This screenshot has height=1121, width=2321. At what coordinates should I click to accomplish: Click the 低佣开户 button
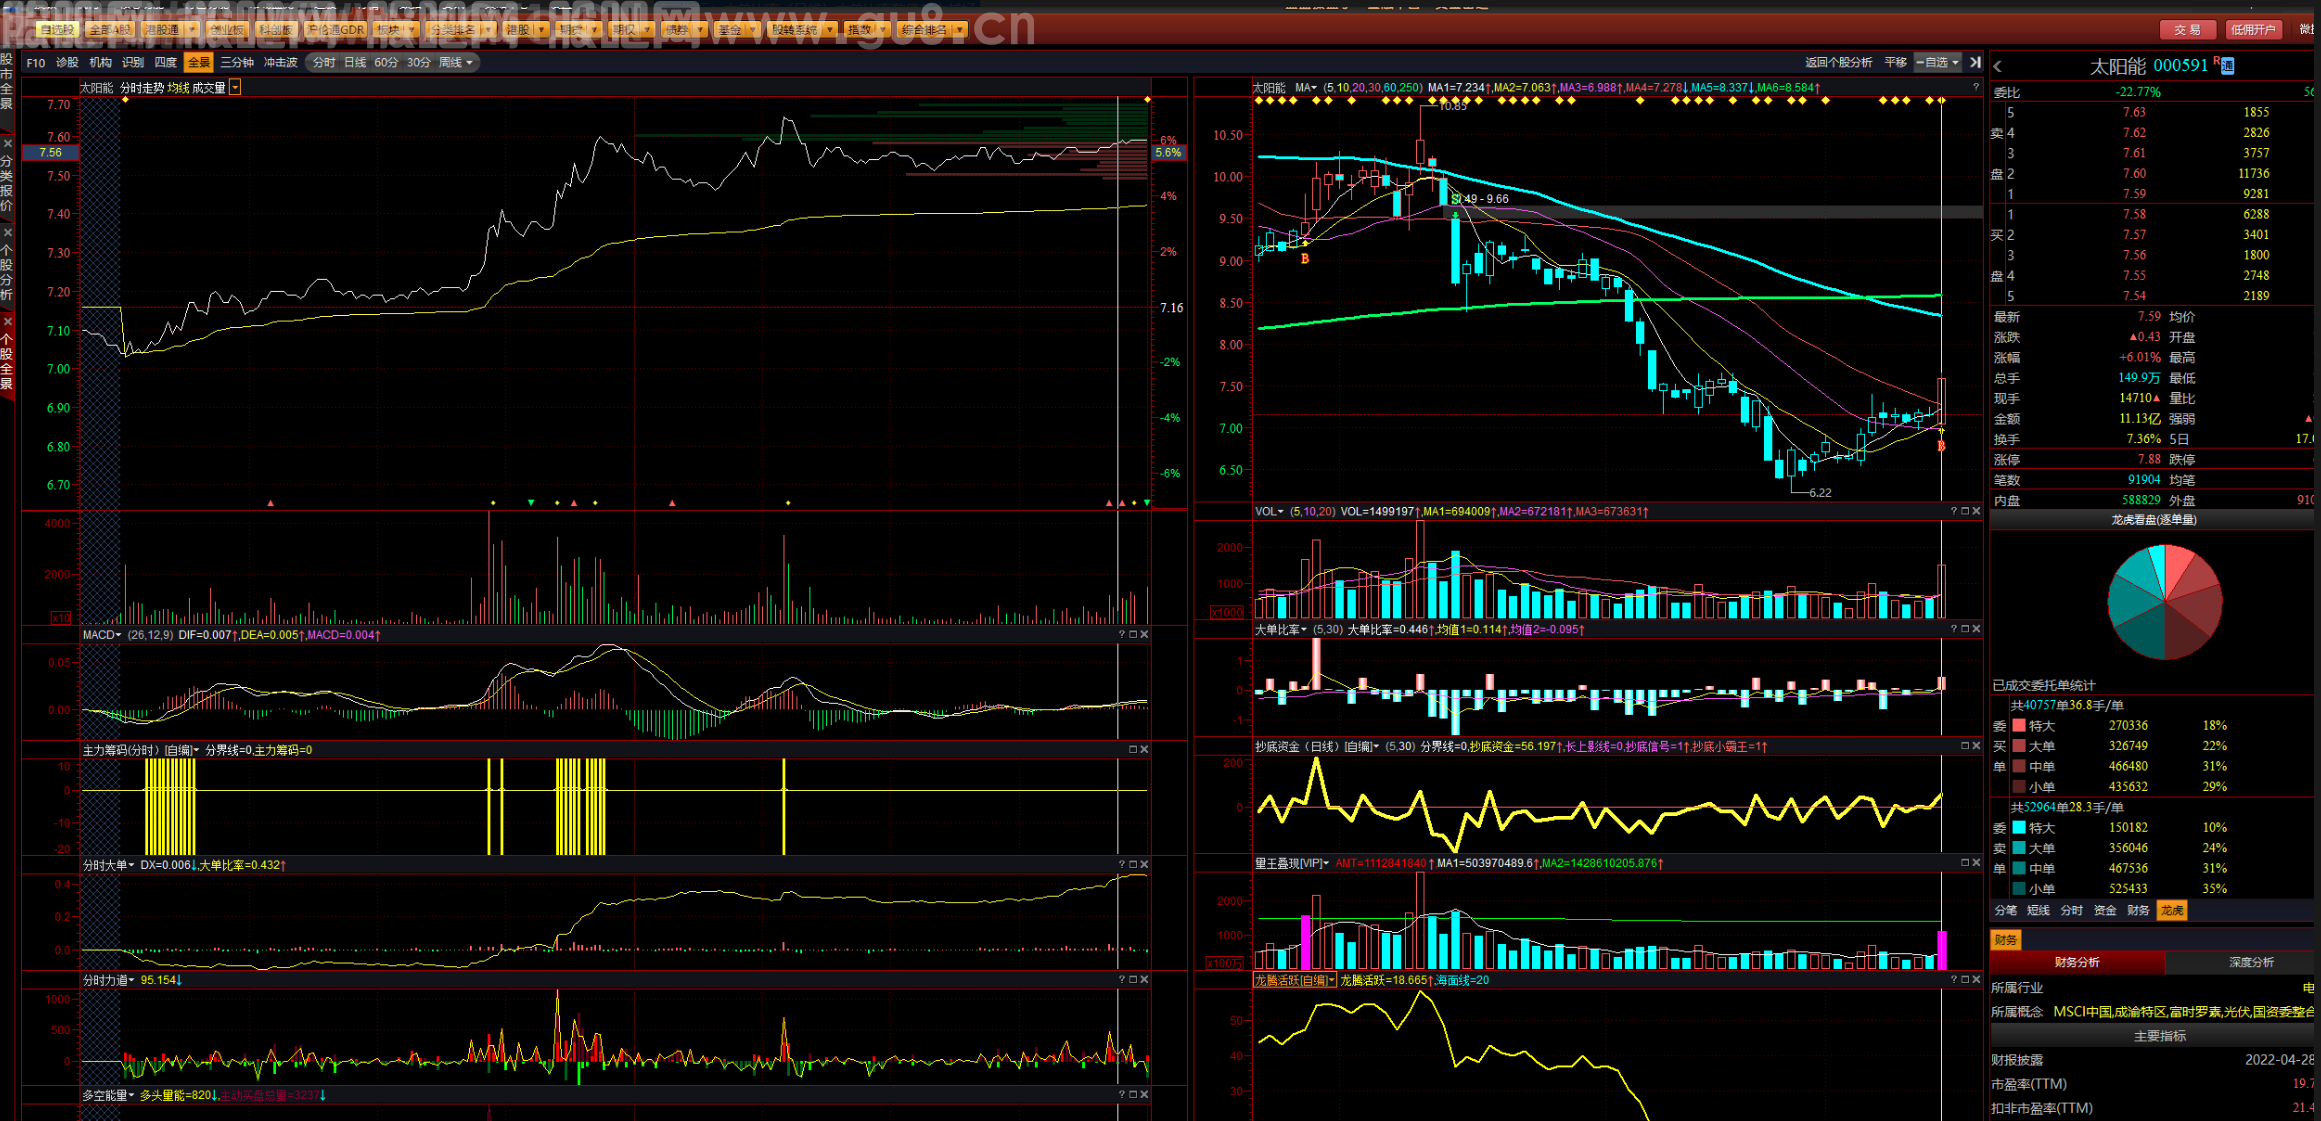(2253, 30)
